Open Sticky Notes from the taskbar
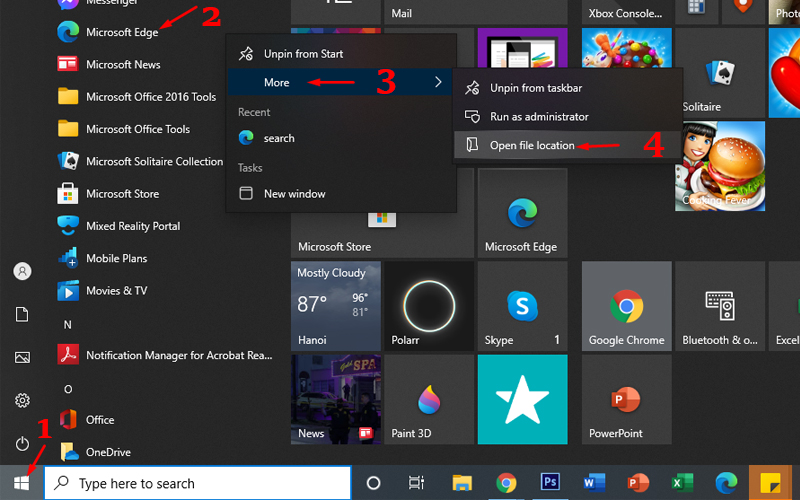Image resolution: width=800 pixels, height=500 pixels. [x=770, y=483]
